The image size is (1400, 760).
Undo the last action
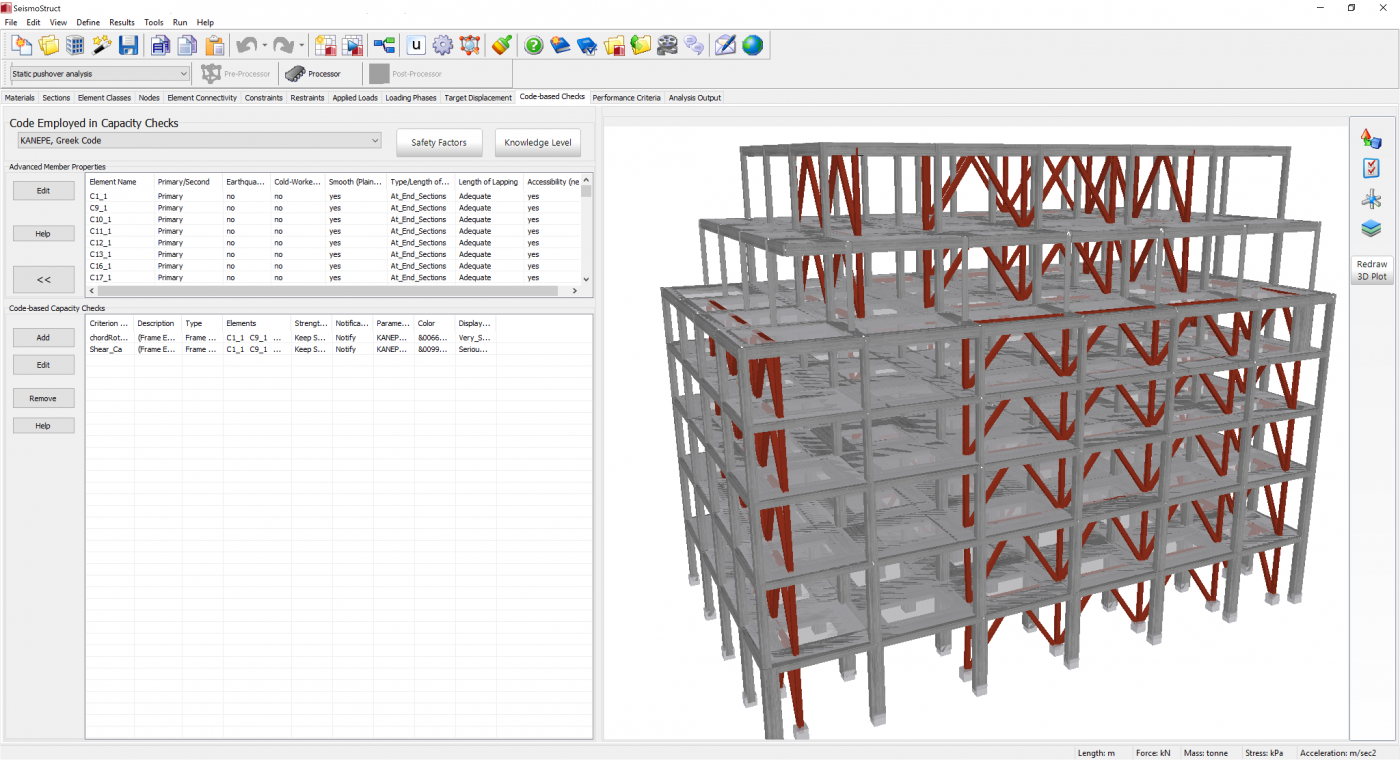coord(246,45)
